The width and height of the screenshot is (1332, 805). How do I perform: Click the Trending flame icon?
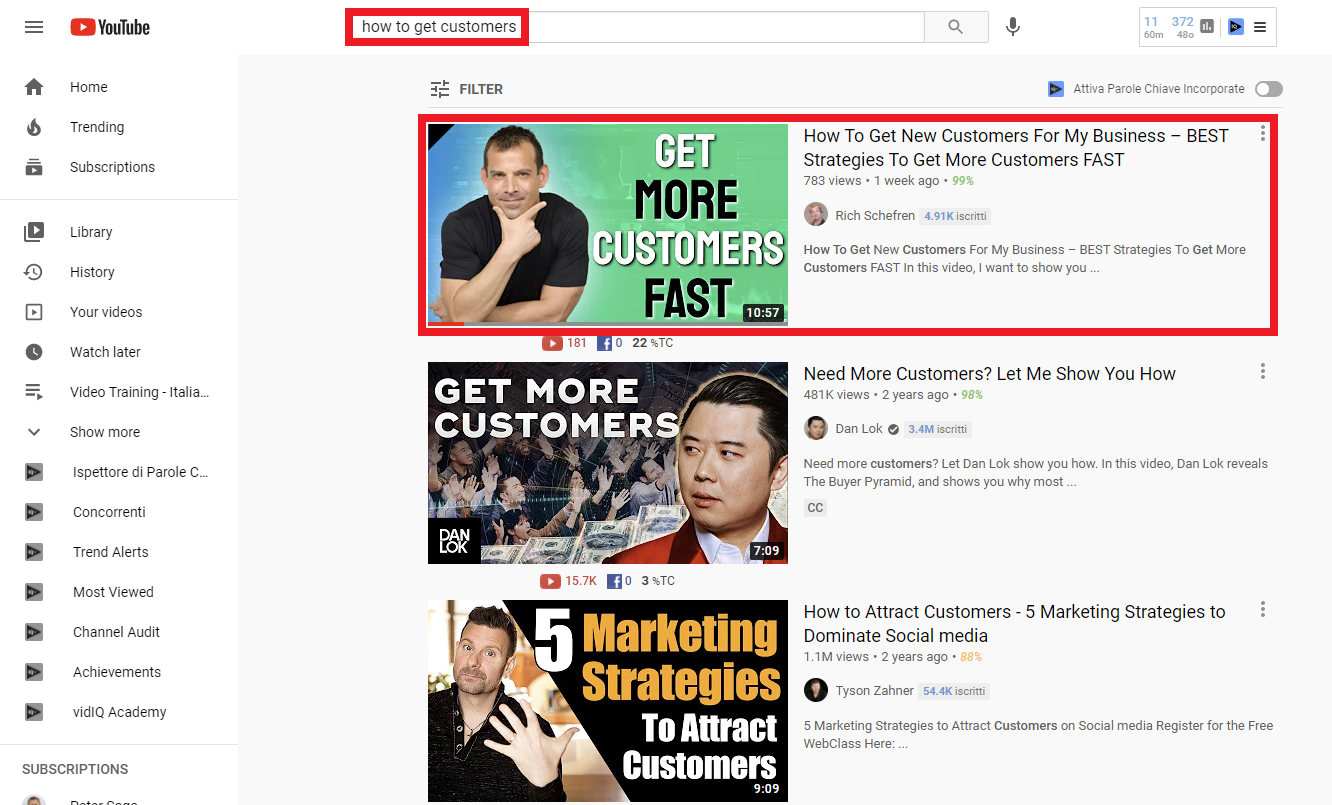coord(34,127)
